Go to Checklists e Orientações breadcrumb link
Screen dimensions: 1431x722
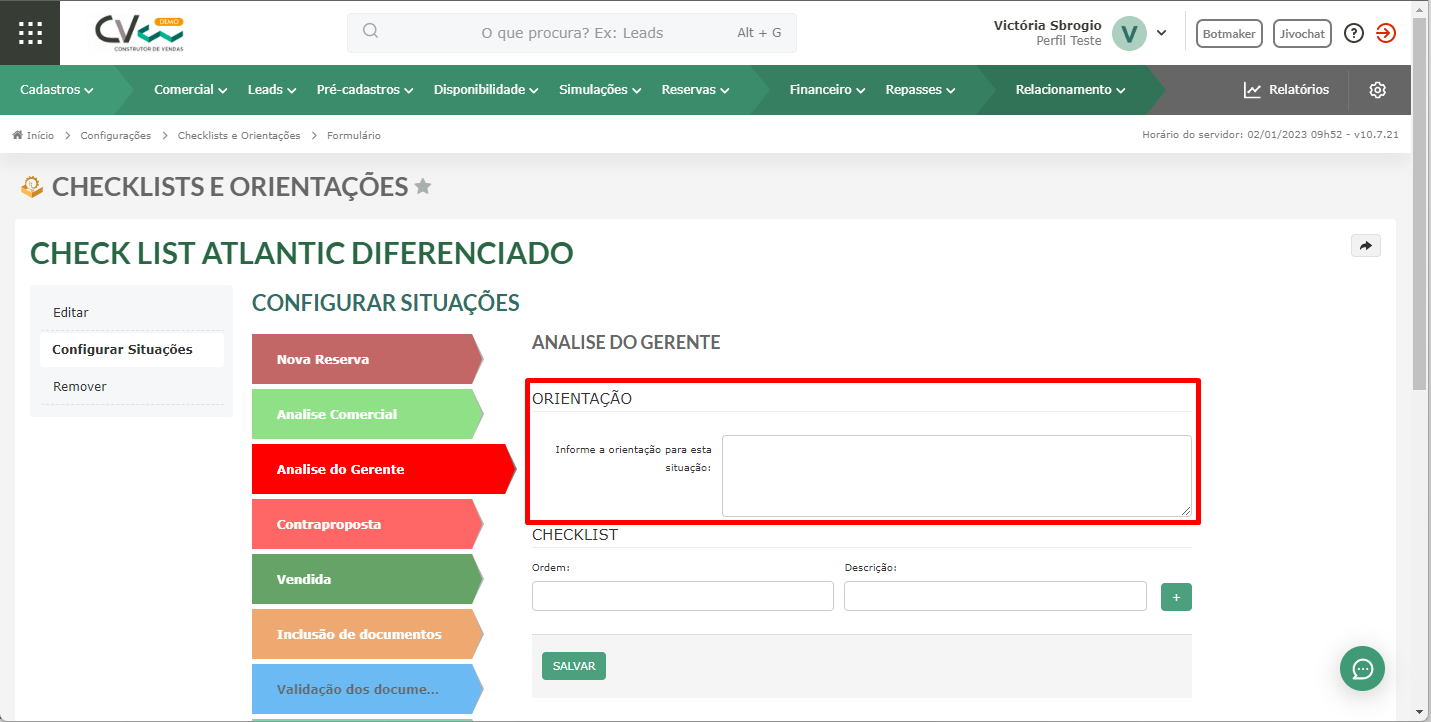pos(239,135)
